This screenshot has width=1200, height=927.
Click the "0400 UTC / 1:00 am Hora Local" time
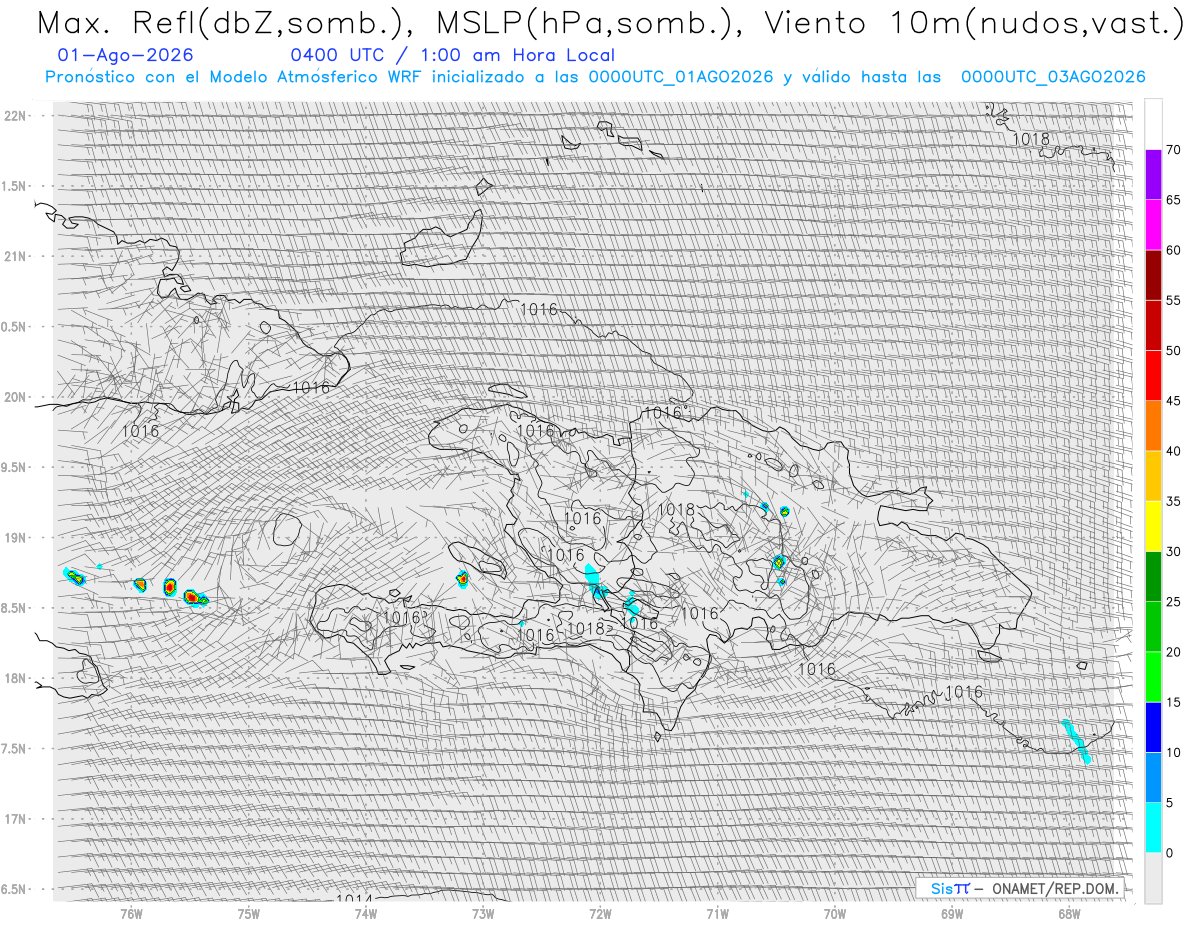[x=452, y=55]
